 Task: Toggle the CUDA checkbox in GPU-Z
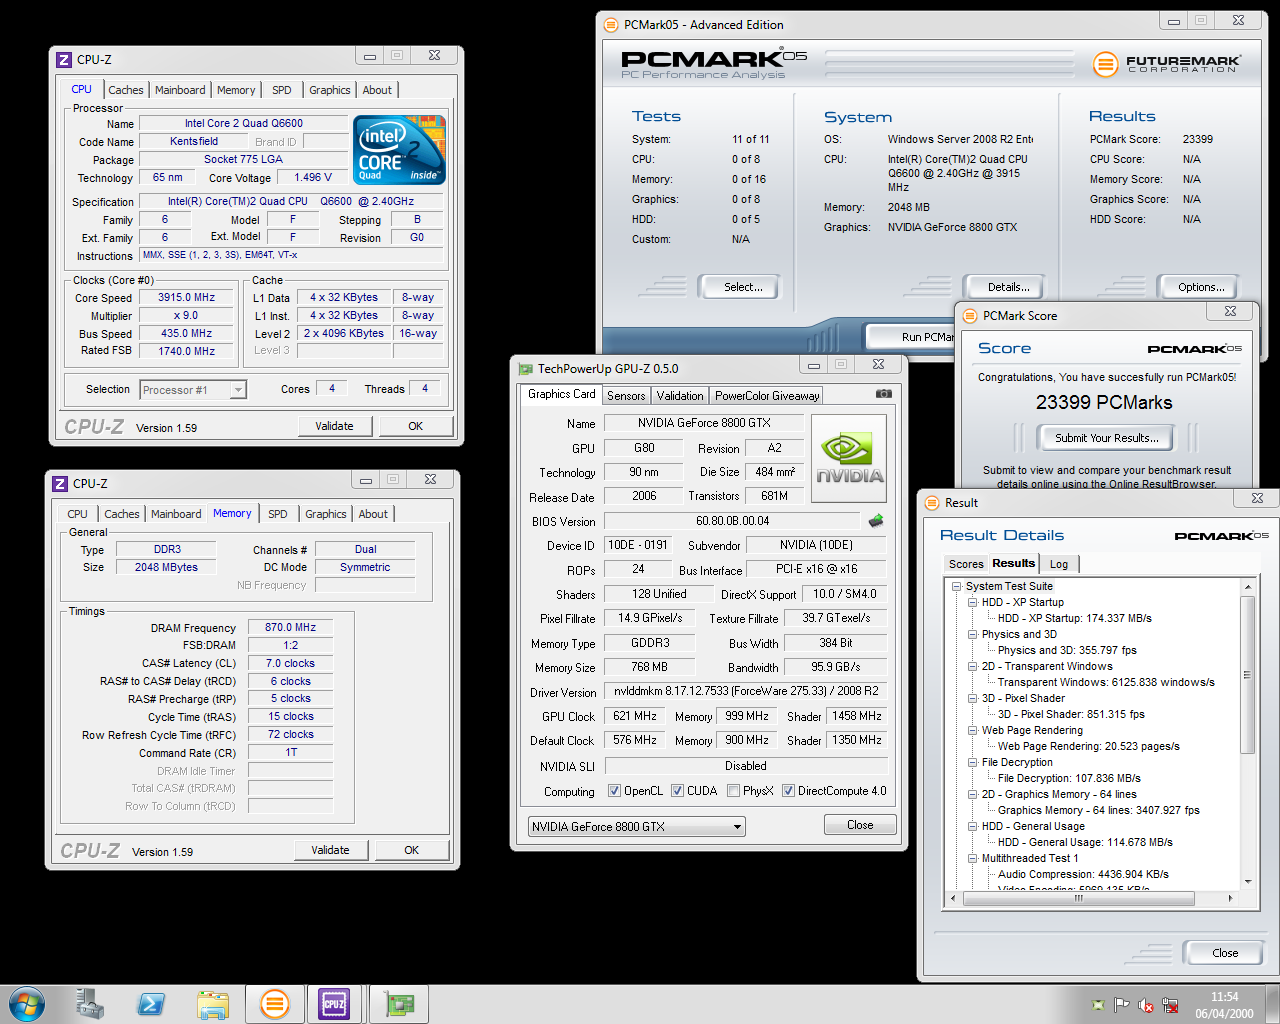point(677,791)
